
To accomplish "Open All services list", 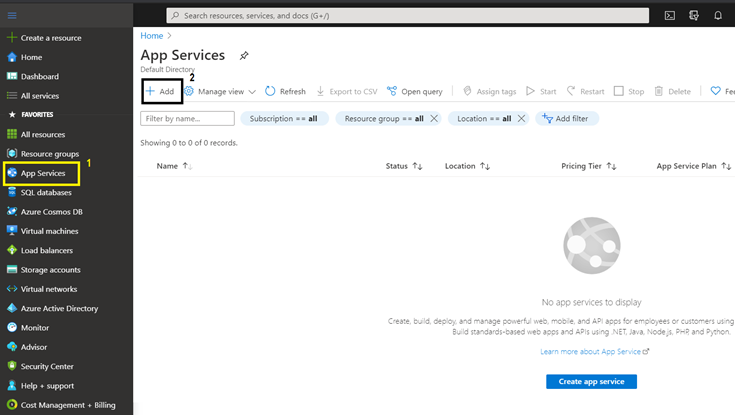I will pos(40,96).
